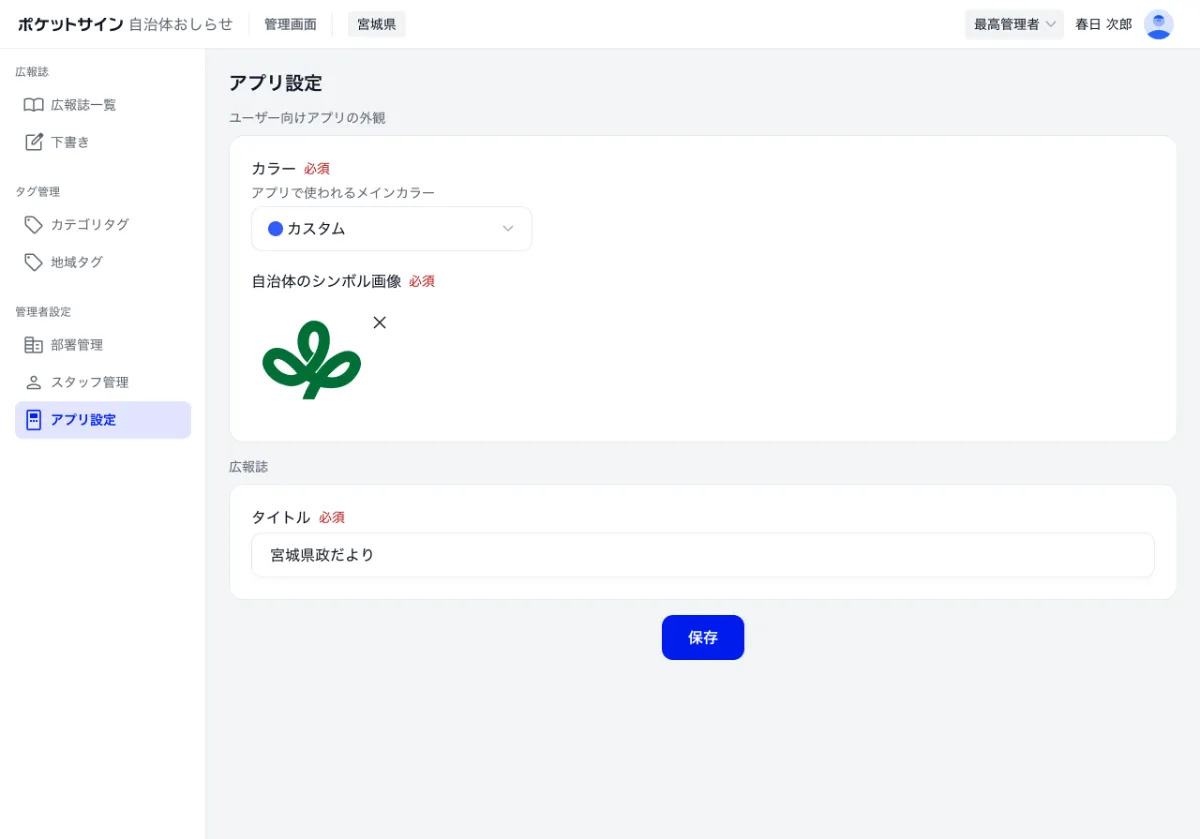Image resolution: width=1200 pixels, height=839 pixels.
Task: Click the 宮城県政だより title input field
Action: [x=703, y=554]
